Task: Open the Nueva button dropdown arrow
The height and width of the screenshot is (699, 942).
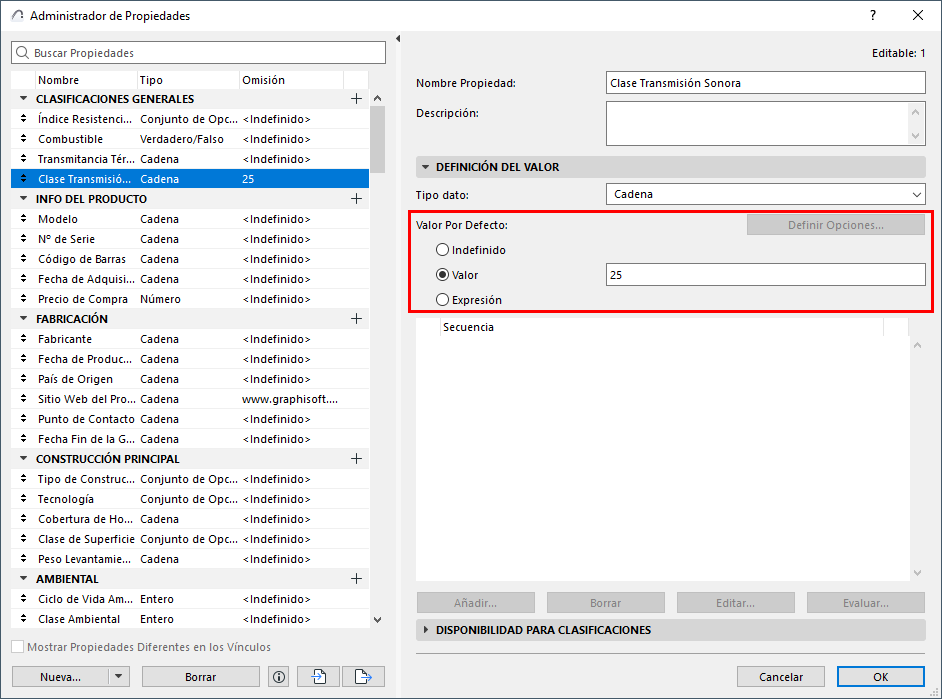Action: (x=118, y=677)
